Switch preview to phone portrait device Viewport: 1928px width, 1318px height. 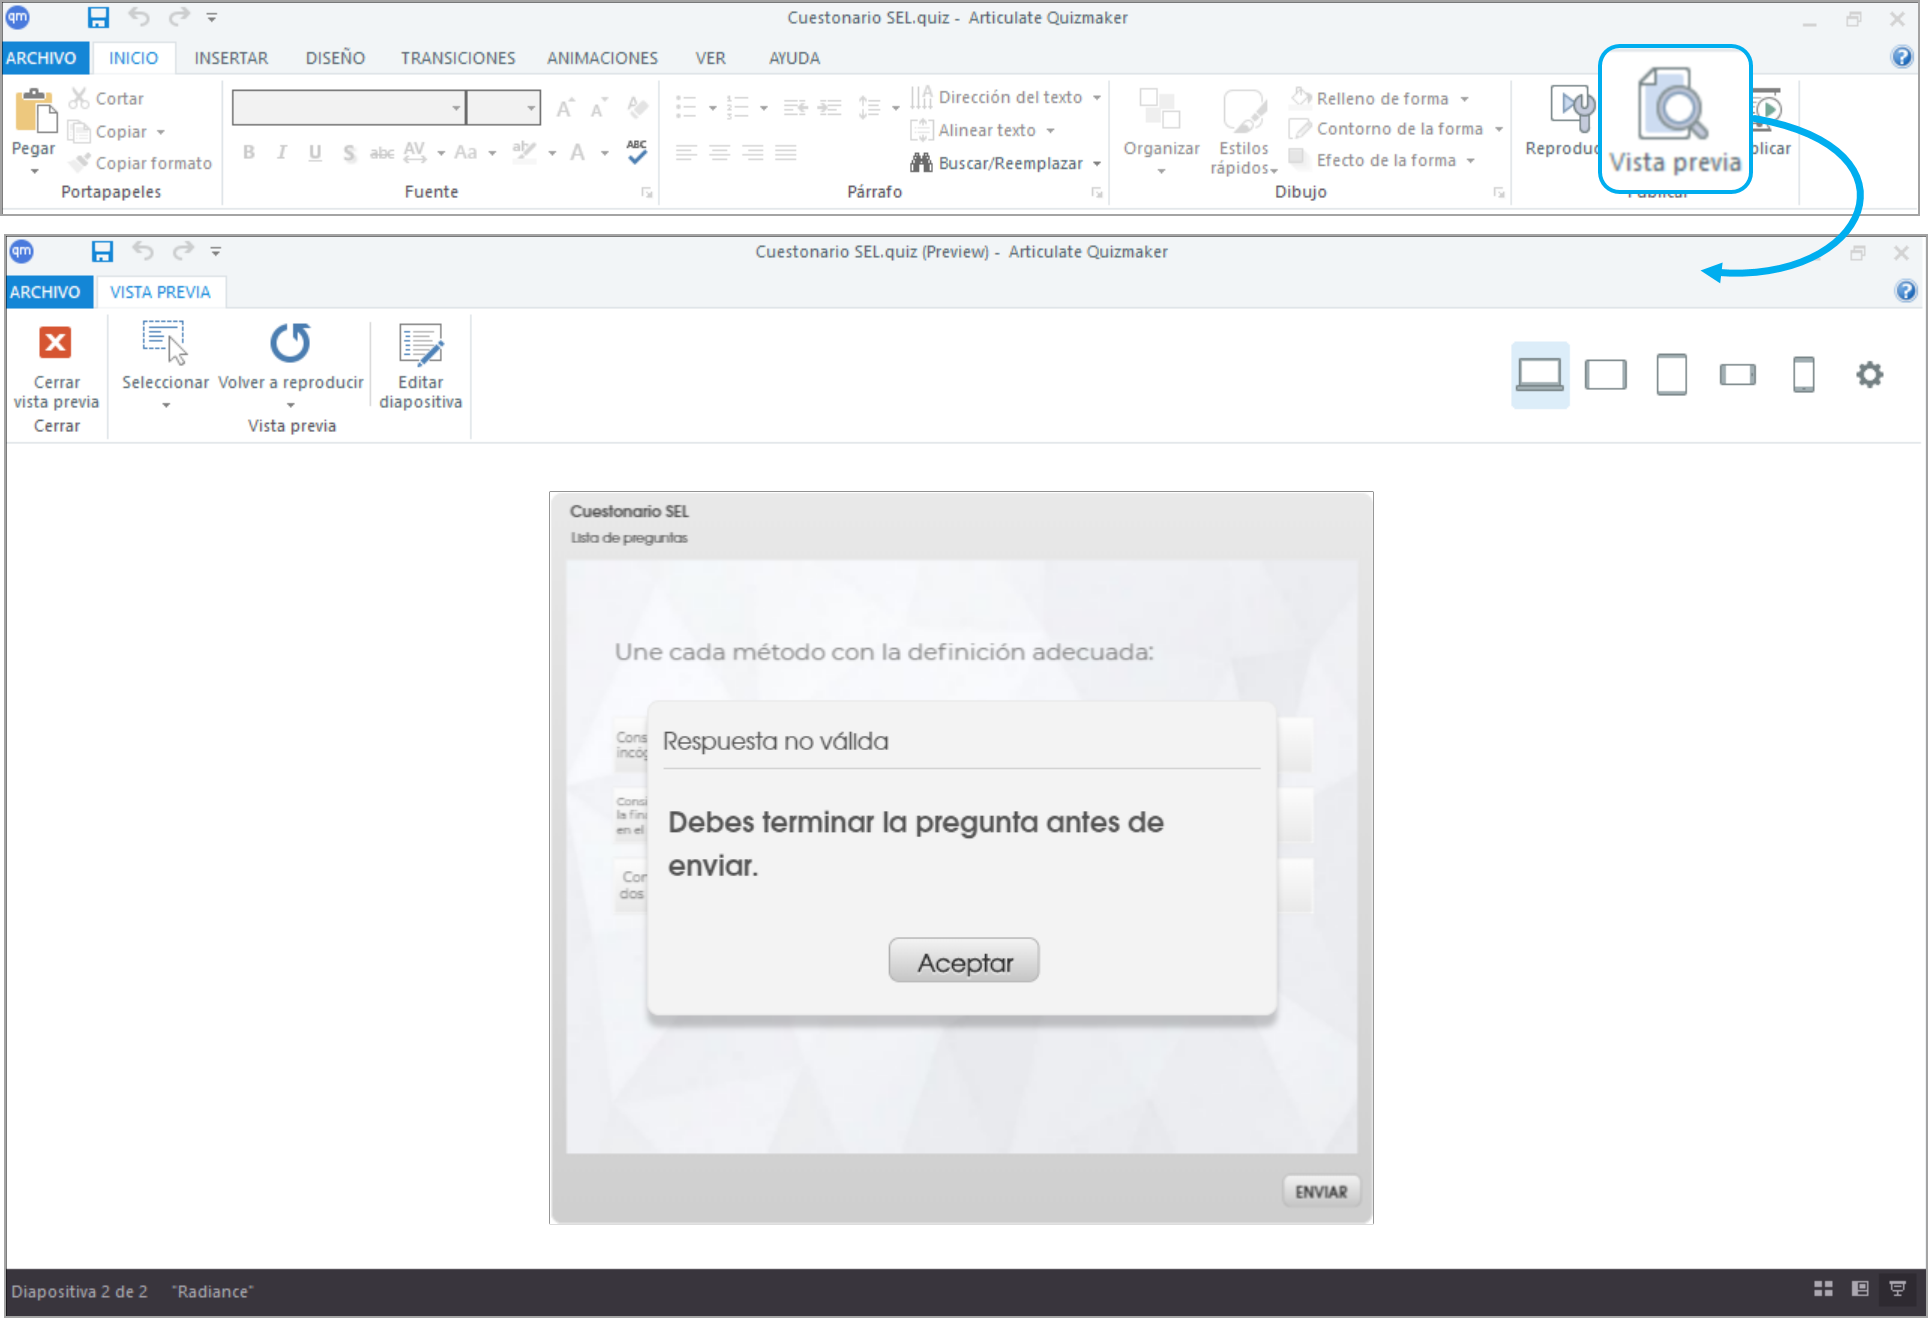point(1804,375)
